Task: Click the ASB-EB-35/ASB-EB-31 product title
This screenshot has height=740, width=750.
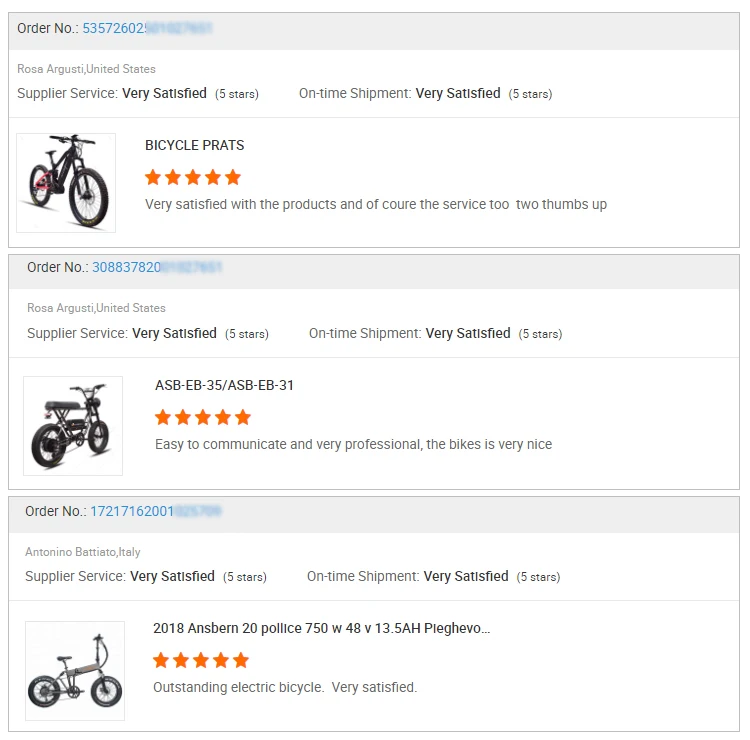Action: 224,386
